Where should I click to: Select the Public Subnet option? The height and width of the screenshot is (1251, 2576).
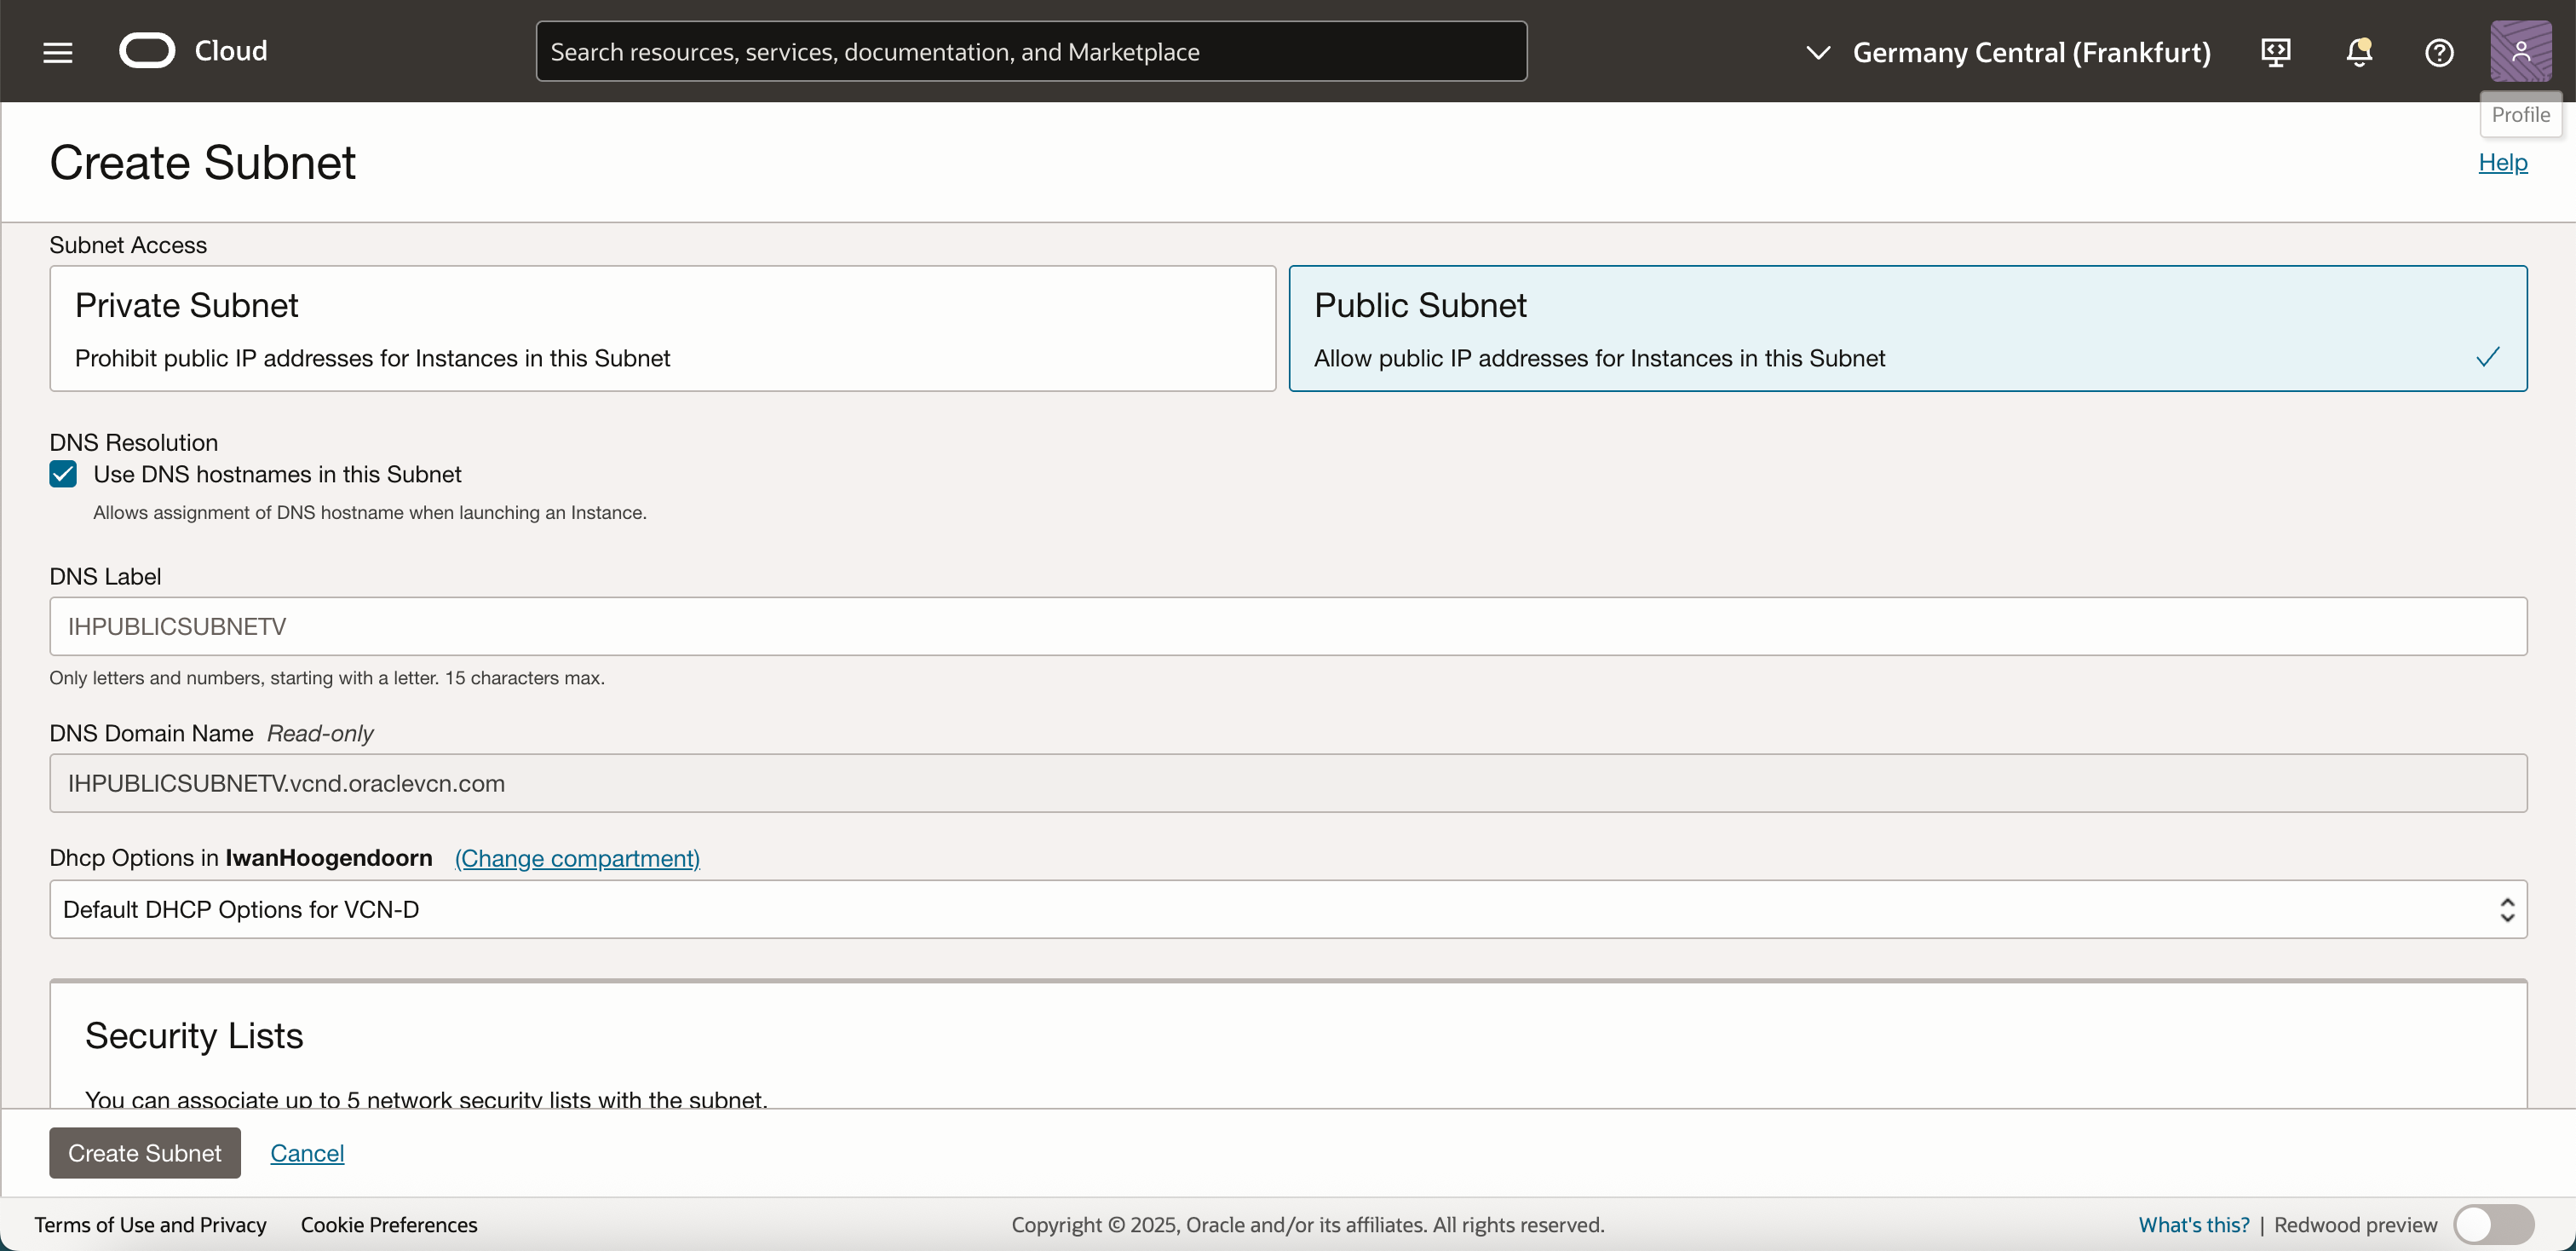pyautogui.click(x=1906, y=328)
